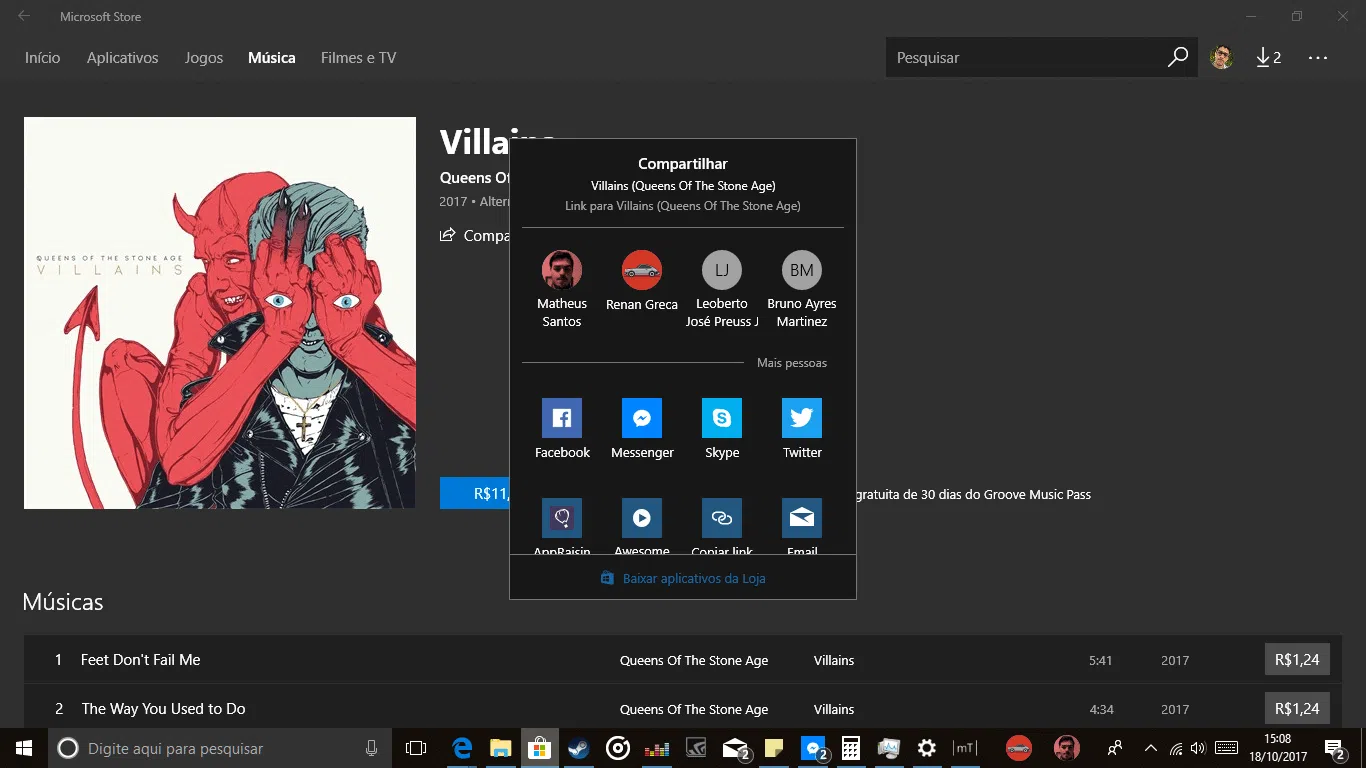
Task: Click the Compartilhar button behind the share panel
Action: click(475, 235)
